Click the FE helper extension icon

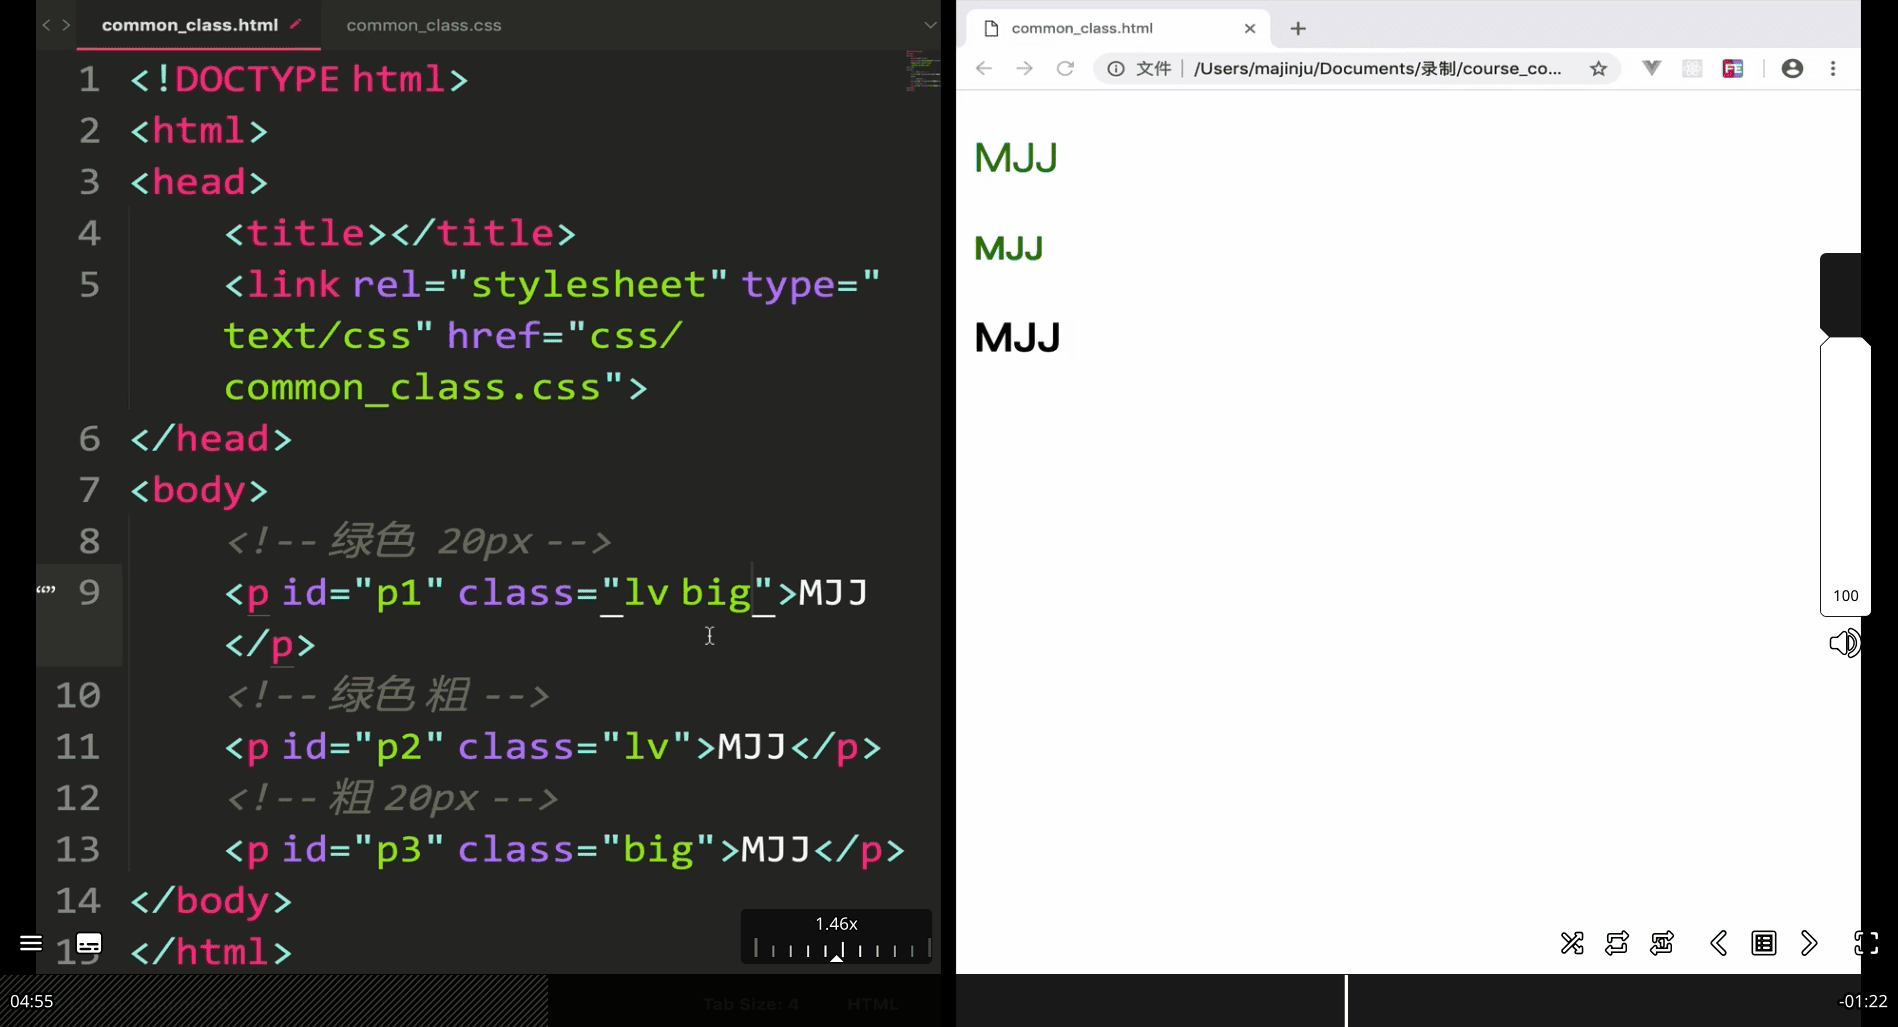pos(1733,68)
